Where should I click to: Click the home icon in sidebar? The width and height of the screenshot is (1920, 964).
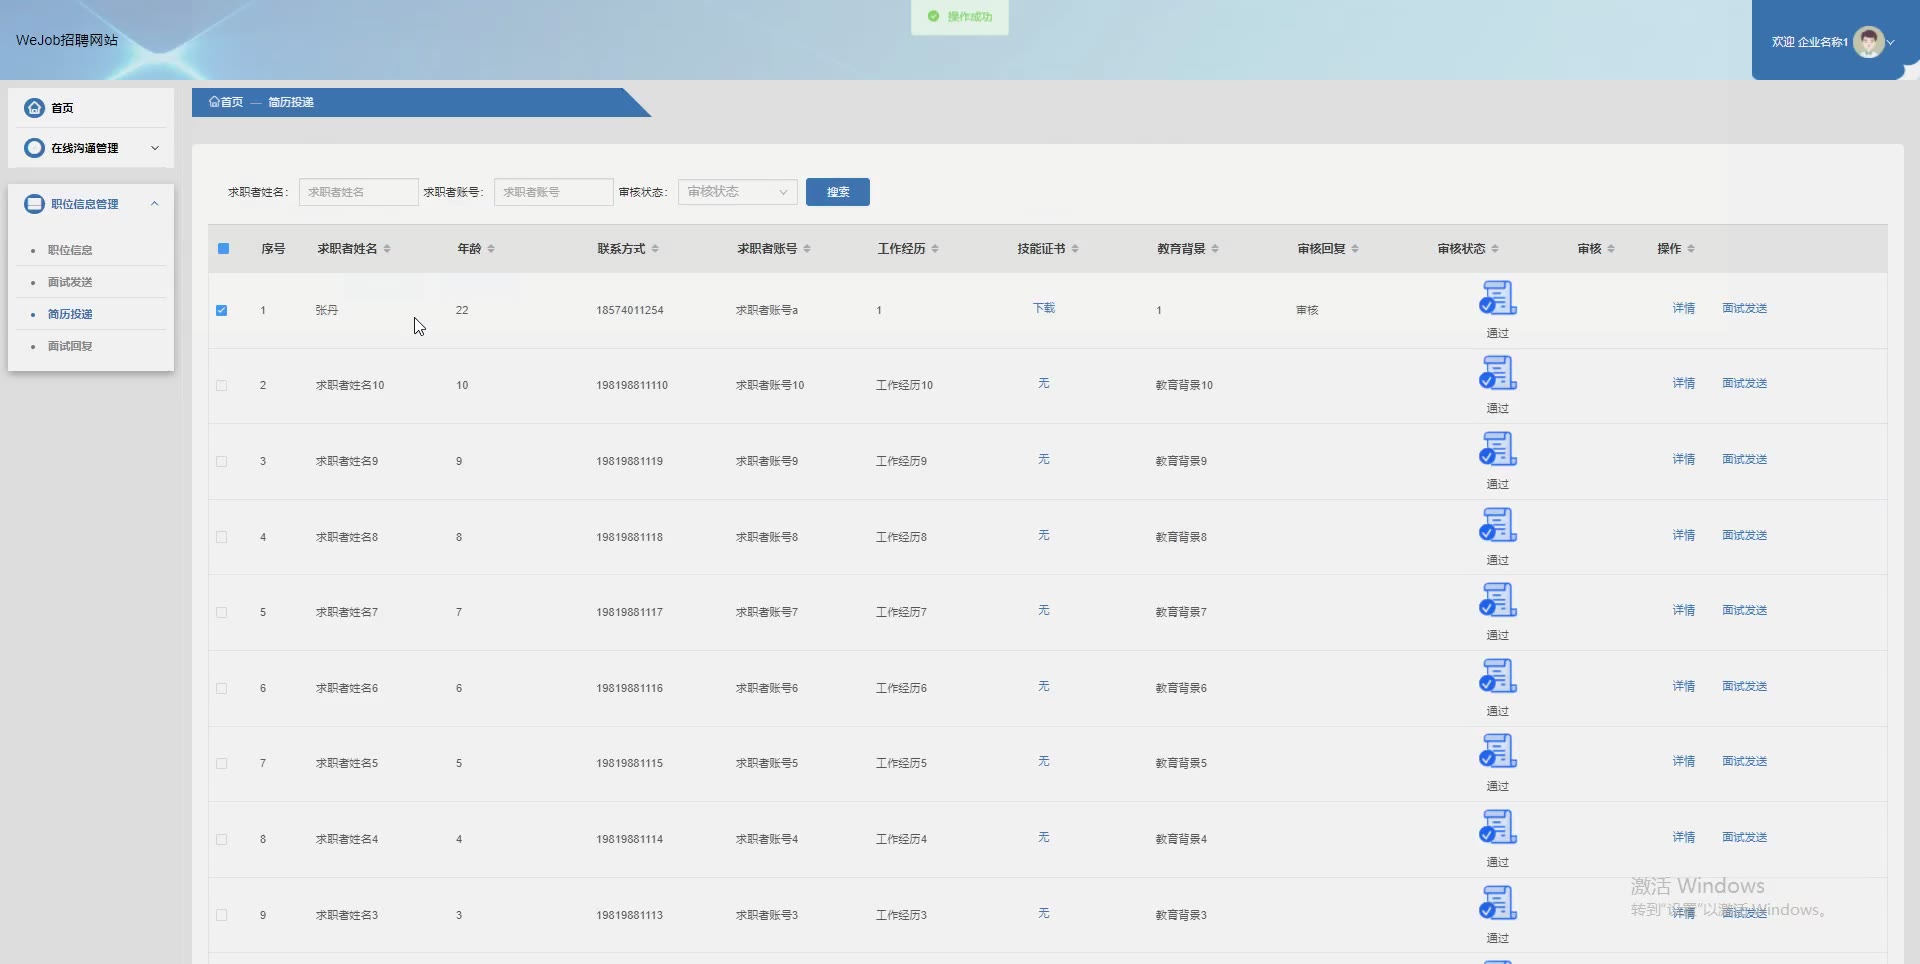(35, 108)
